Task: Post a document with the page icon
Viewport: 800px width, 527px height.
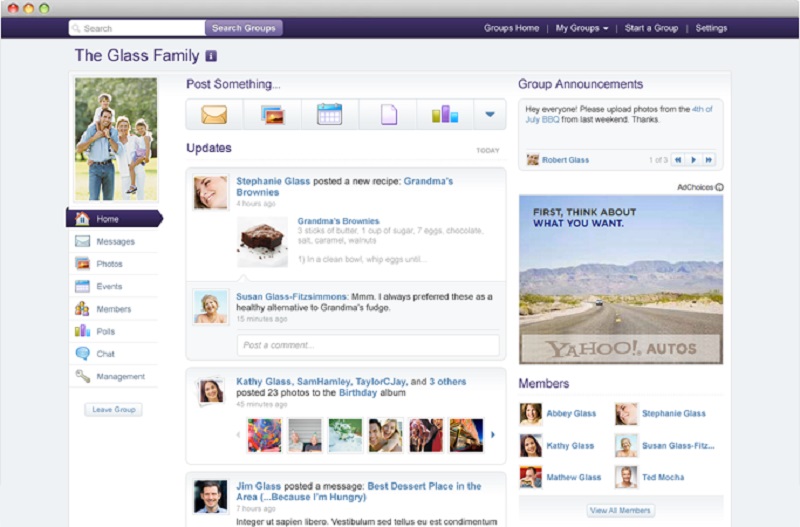Action: tap(388, 115)
